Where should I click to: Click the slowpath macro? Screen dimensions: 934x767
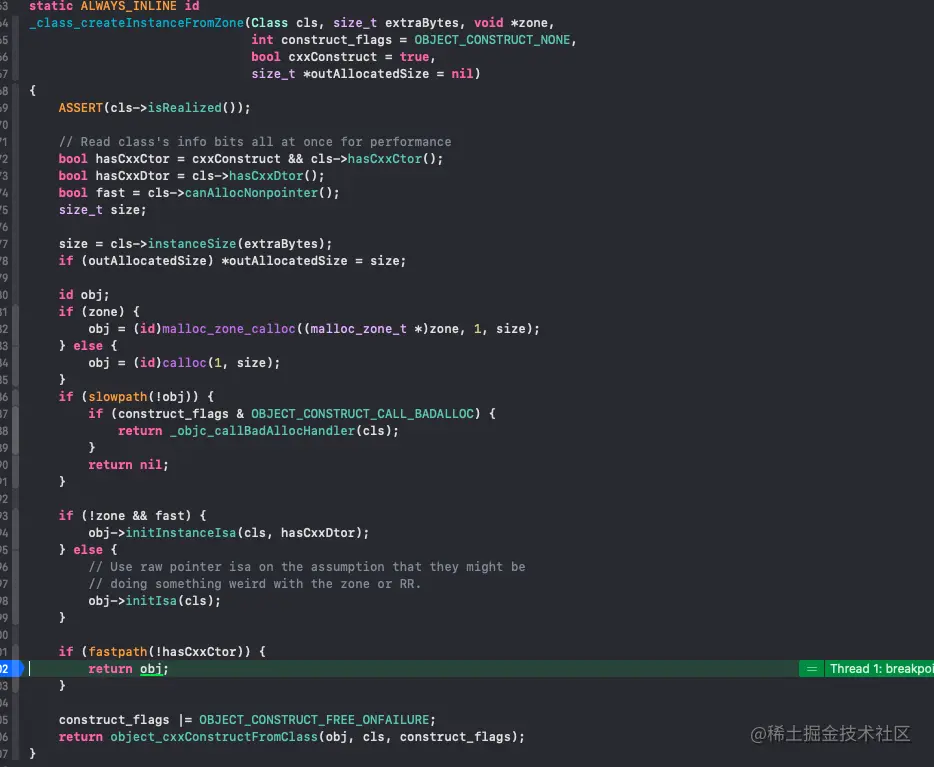click(117, 397)
